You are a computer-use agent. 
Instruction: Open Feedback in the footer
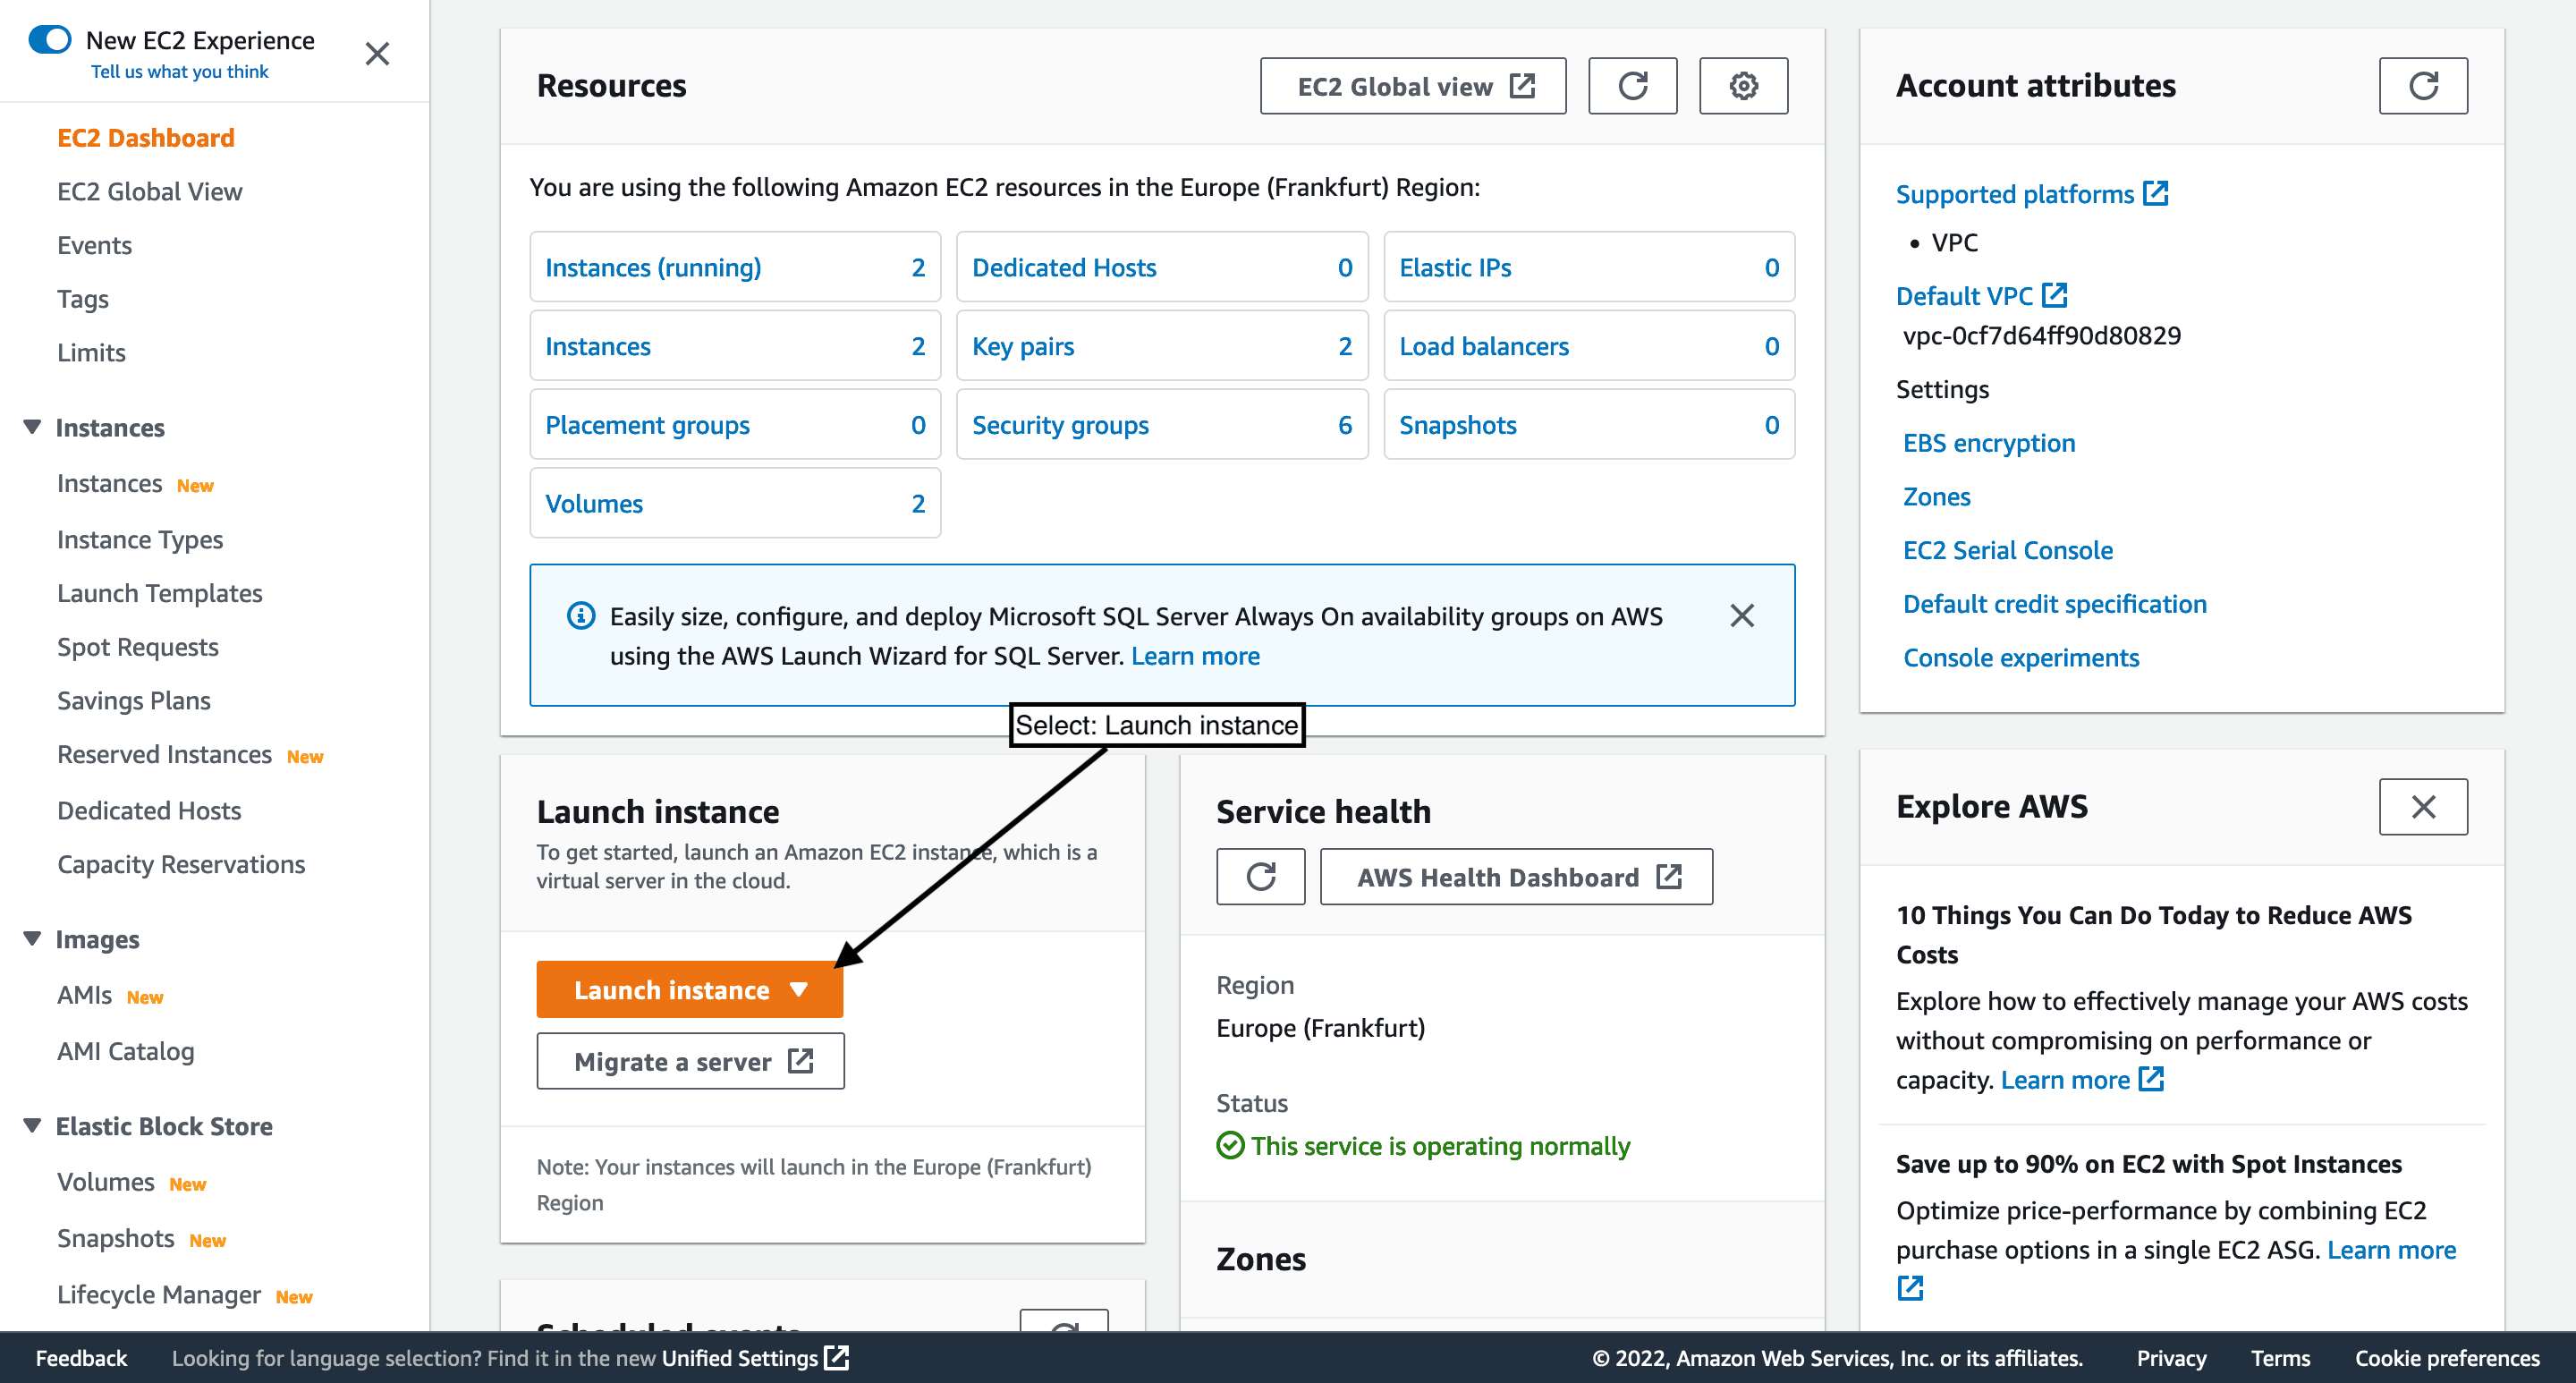[x=81, y=1358]
